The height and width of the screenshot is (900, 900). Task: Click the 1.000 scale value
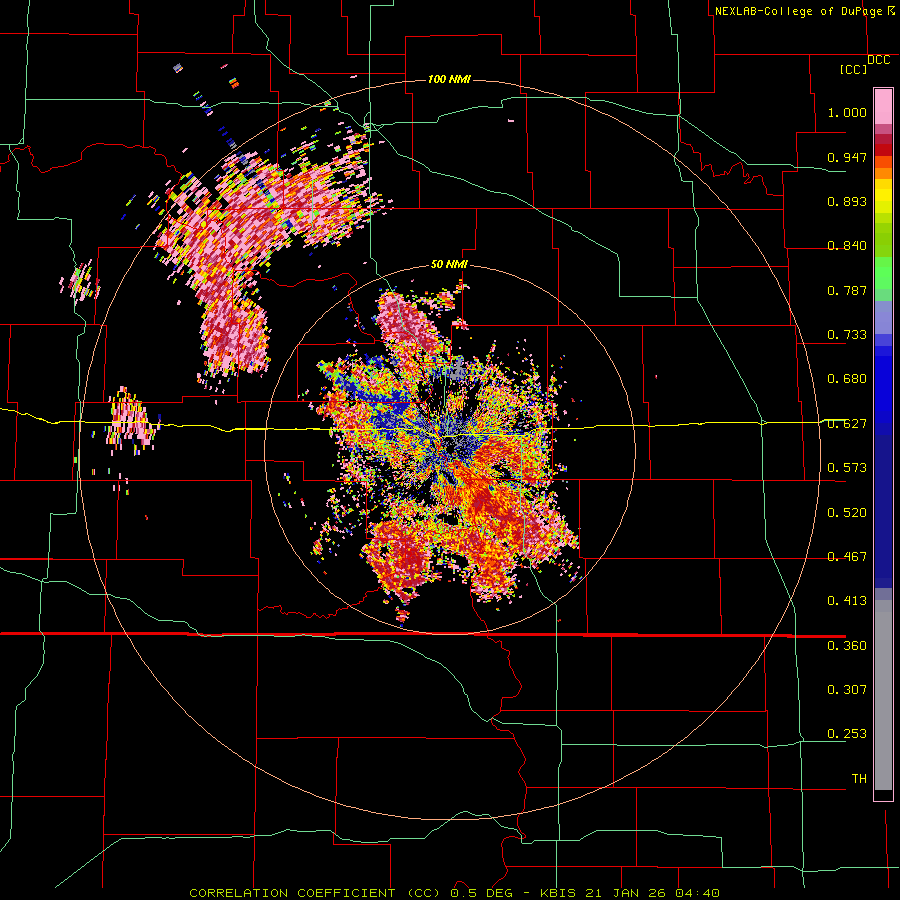847,112
